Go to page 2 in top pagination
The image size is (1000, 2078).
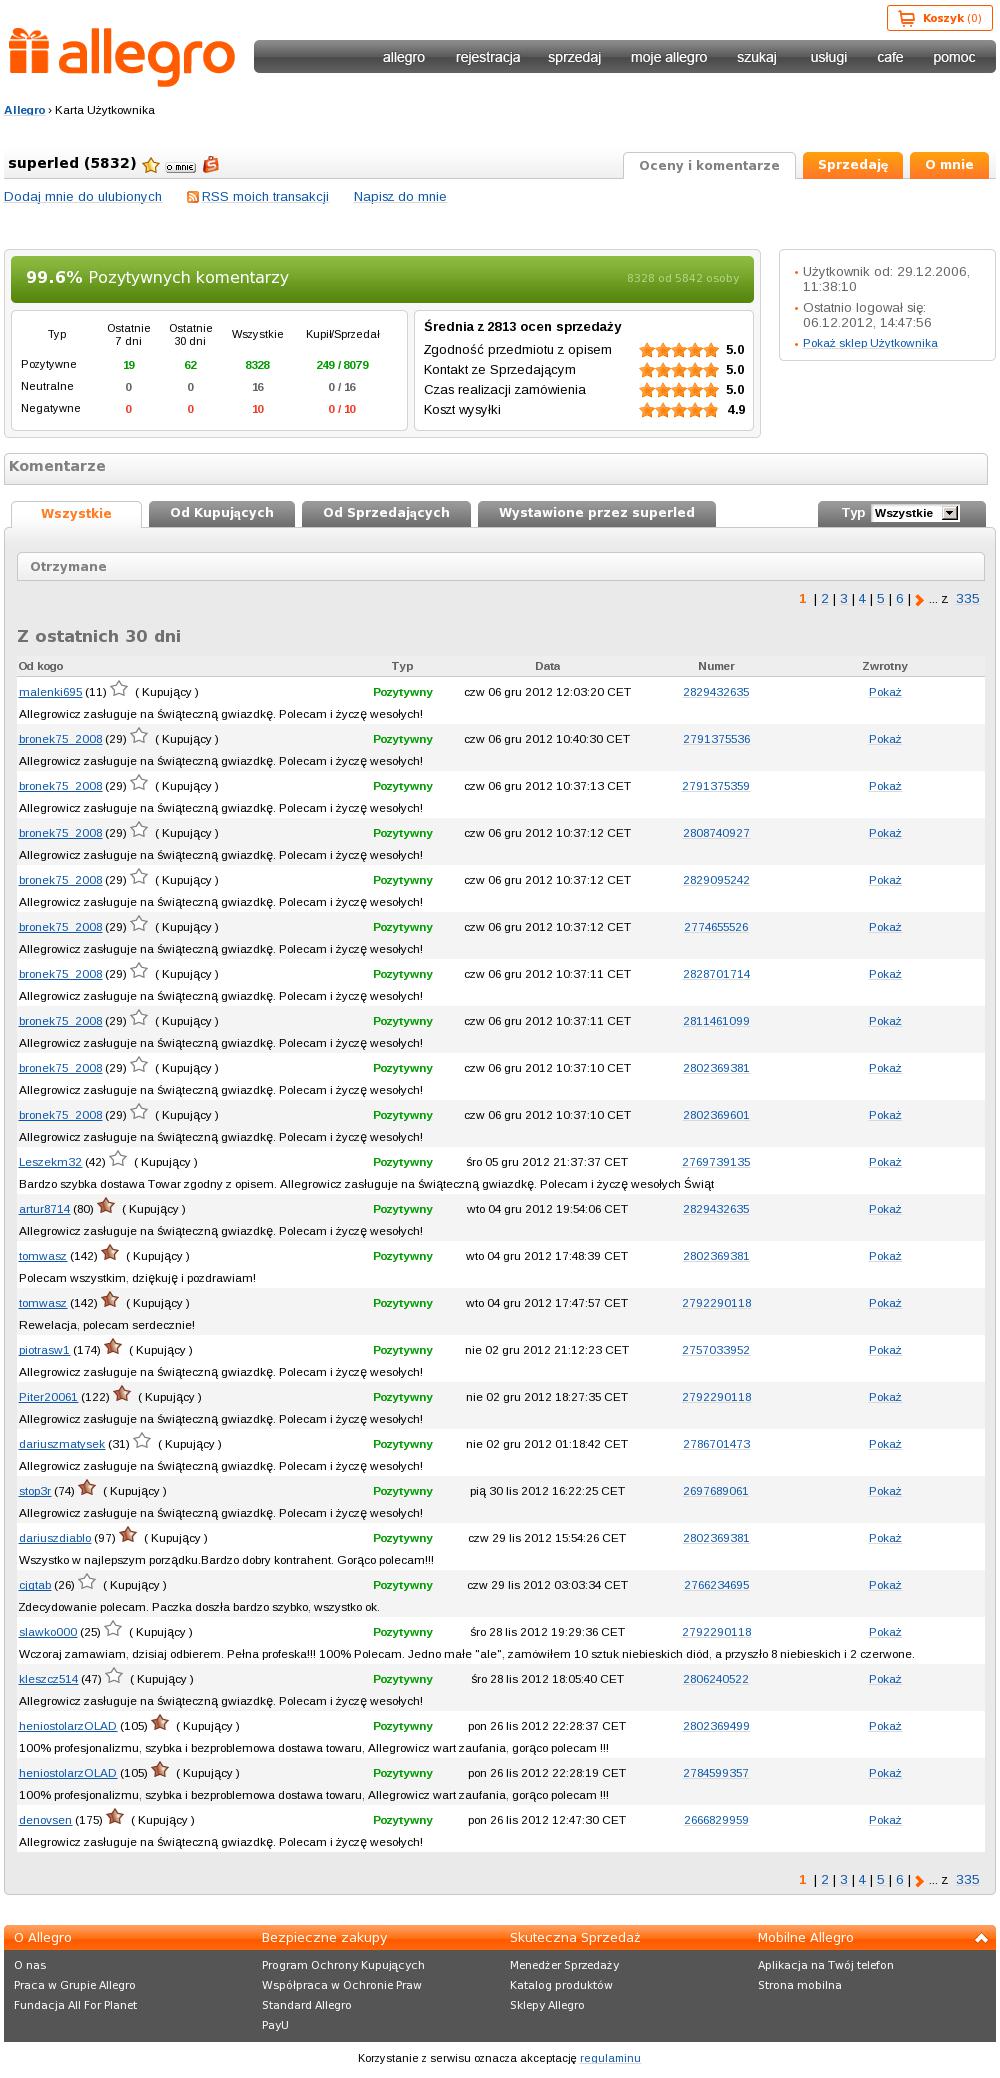pyautogui.click(x=825, y=599)
